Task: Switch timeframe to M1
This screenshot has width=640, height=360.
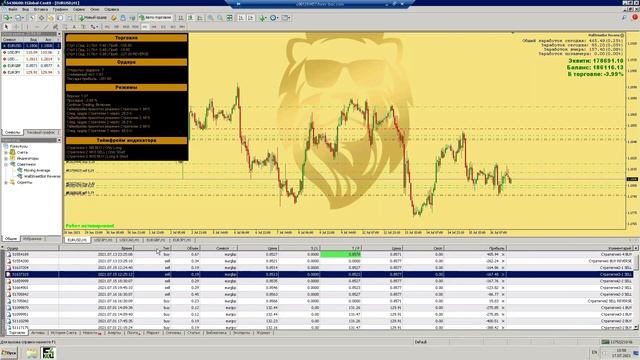Action: tap(107, 27)
